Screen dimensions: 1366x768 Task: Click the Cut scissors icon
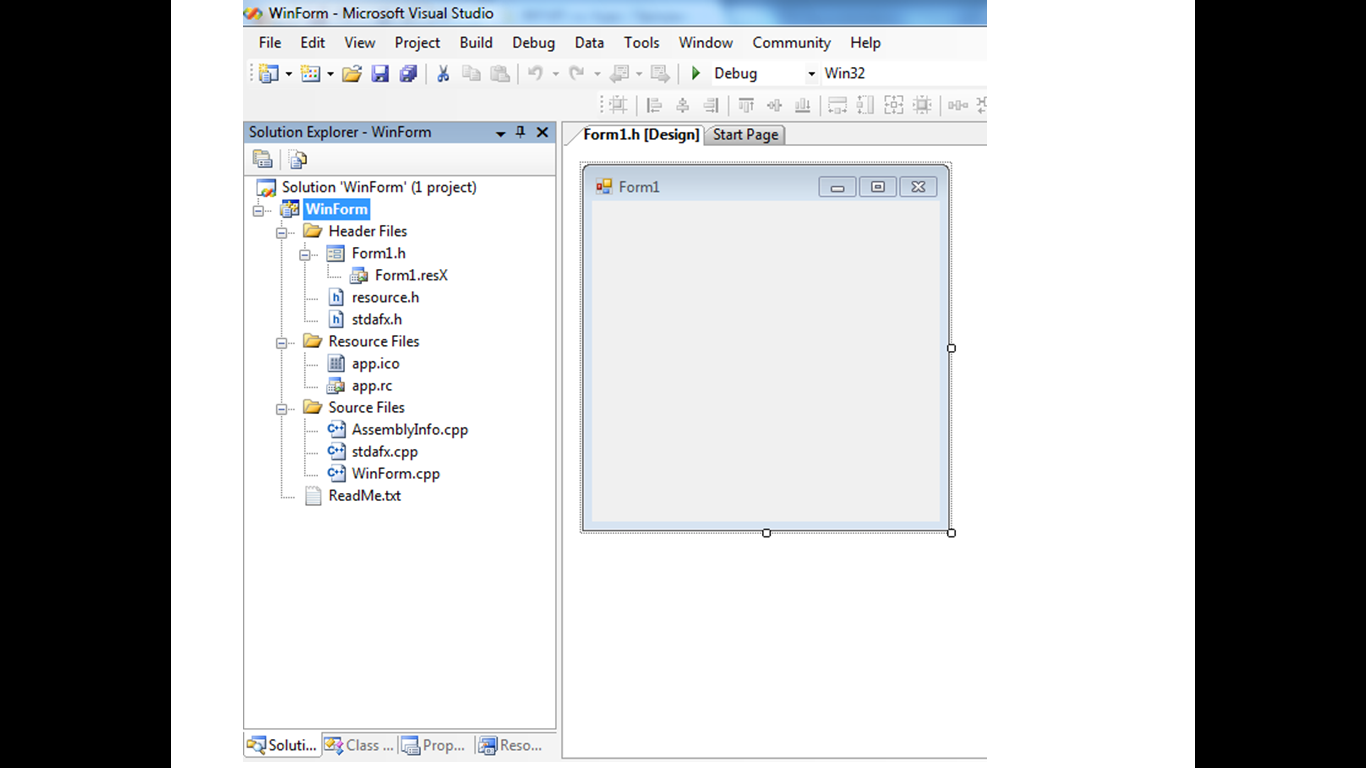click(x=443, y=73)
